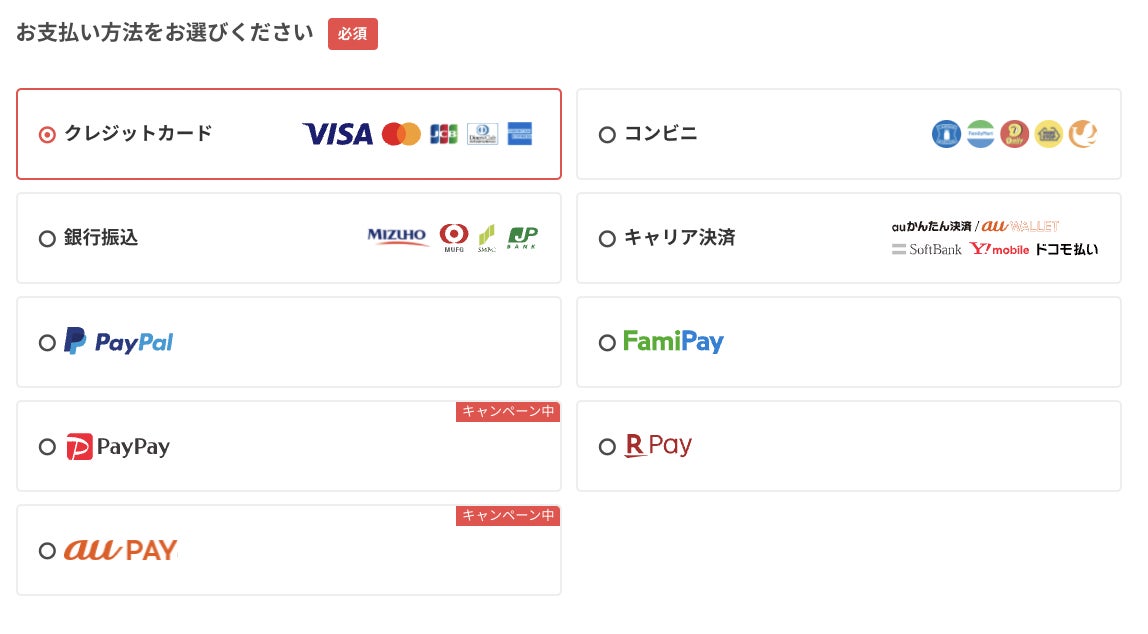Click the VISA card logo
1148x634 pixels.
pyautogui.click(x=337, y=134)
